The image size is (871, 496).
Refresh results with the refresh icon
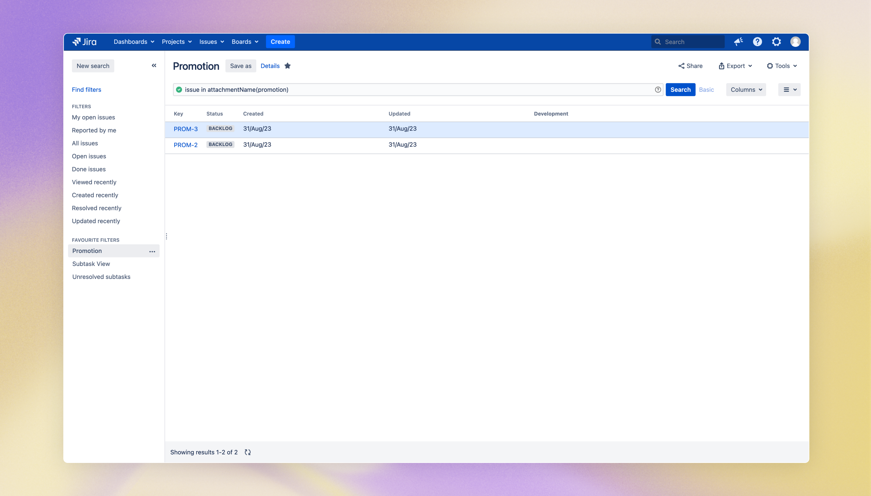tap(248, 452)
